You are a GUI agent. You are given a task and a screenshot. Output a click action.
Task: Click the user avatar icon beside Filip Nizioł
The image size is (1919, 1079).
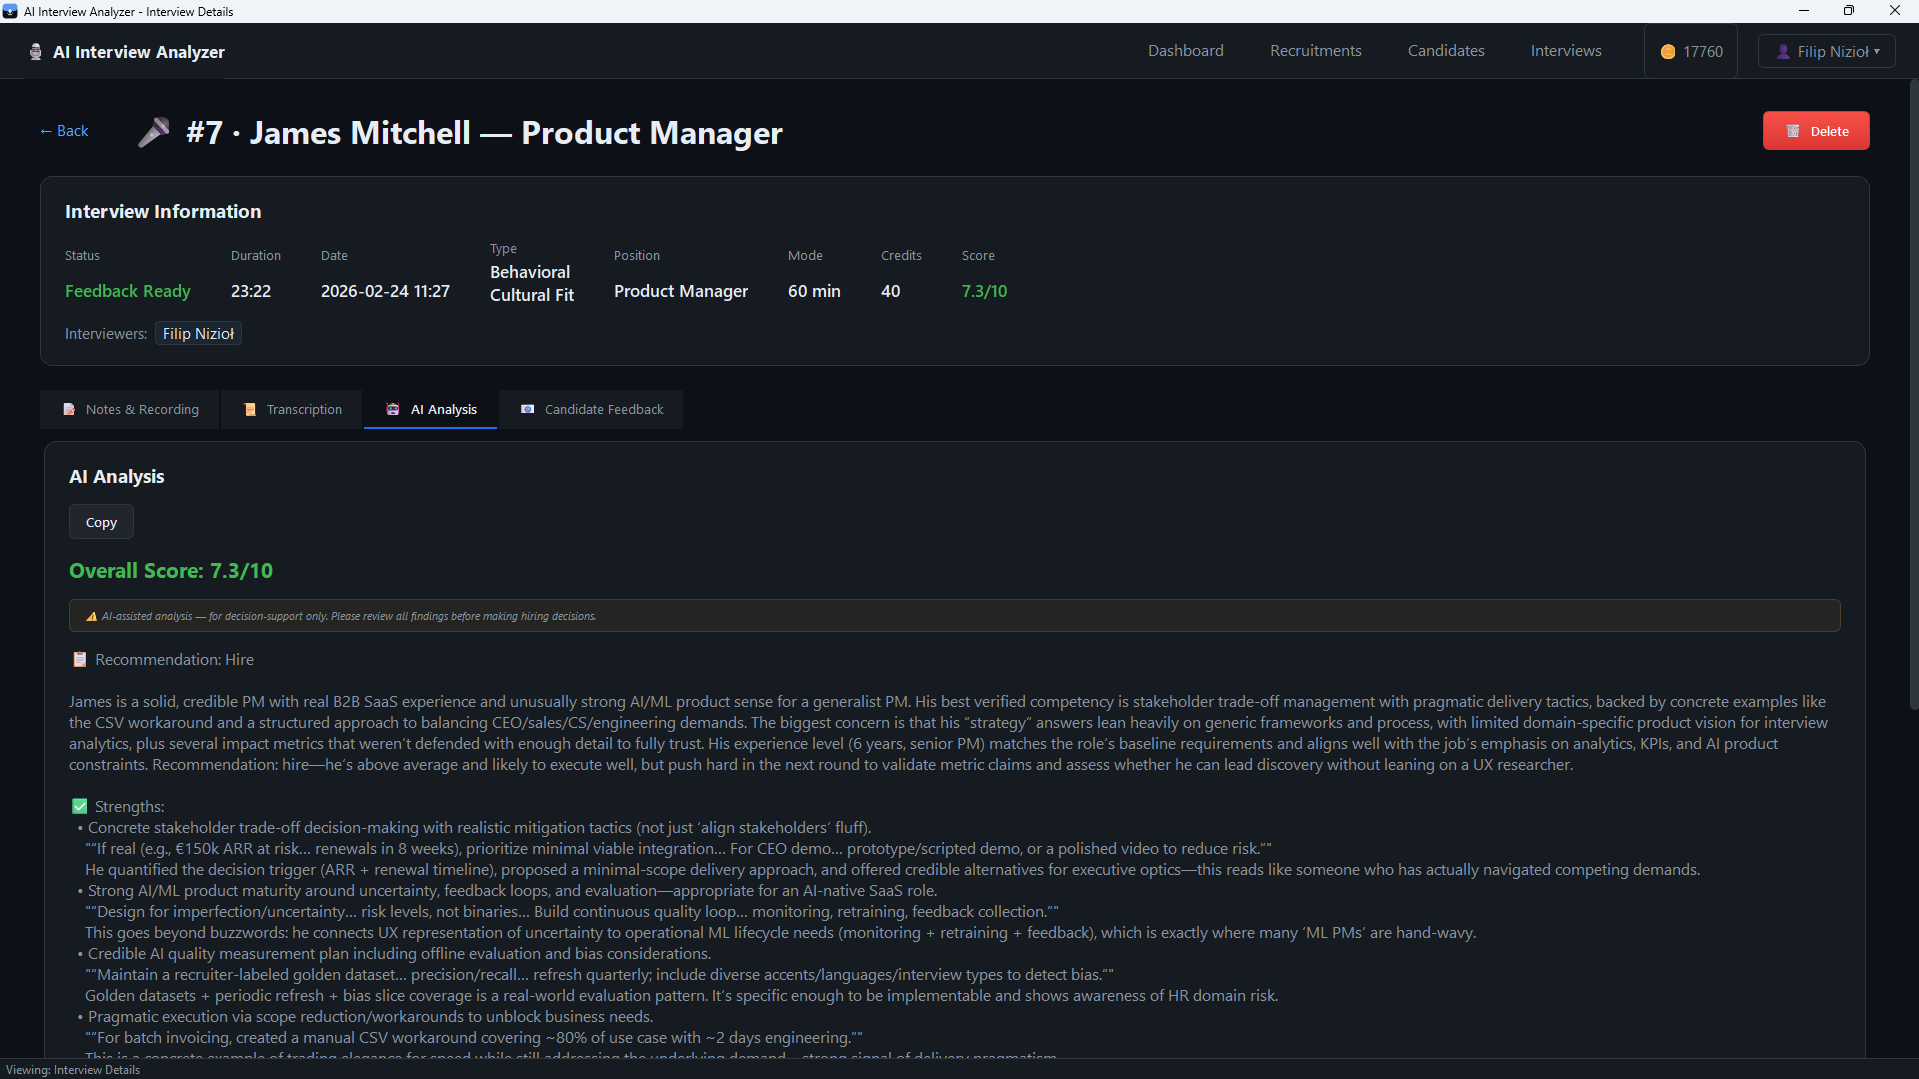click(1782, 52)
